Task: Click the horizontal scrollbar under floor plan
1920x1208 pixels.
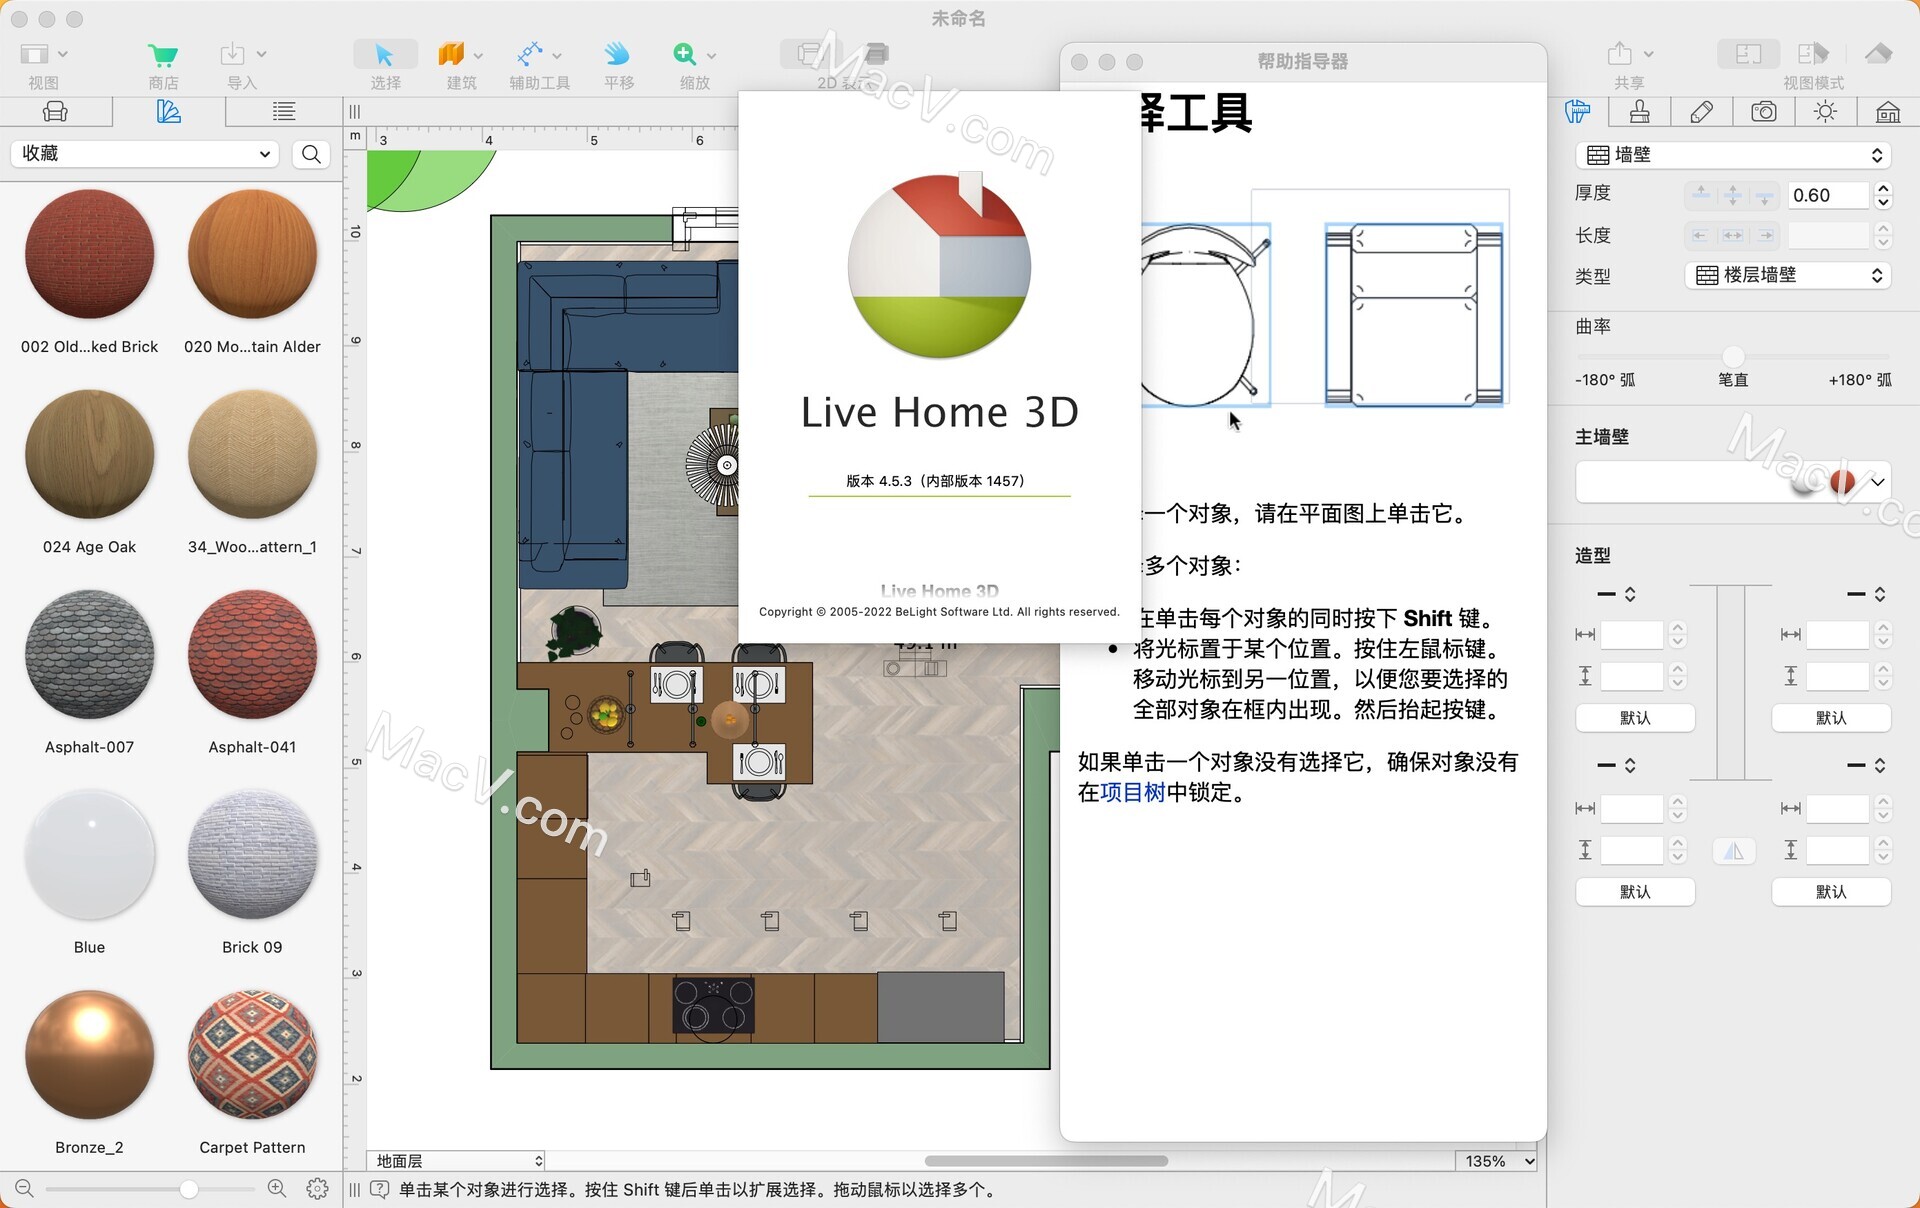Action: (x=1046, y=1161)
